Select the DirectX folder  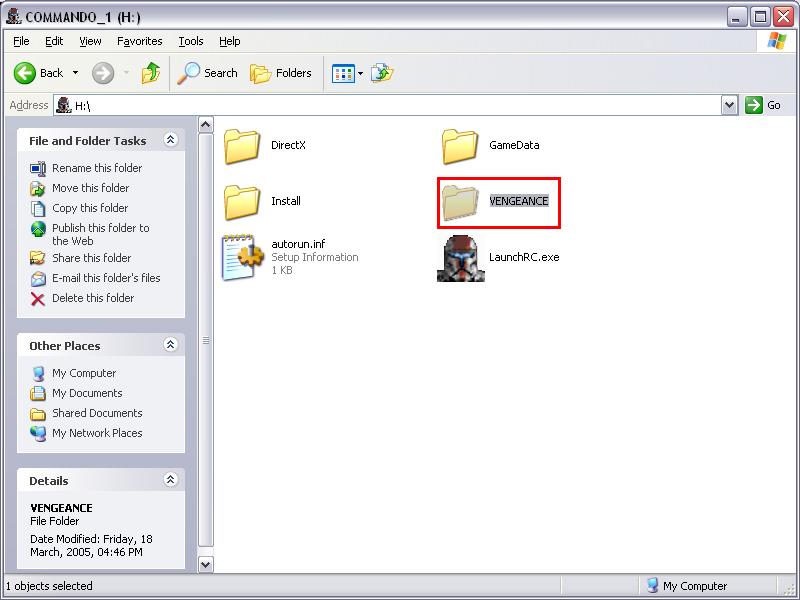[242, 146]
